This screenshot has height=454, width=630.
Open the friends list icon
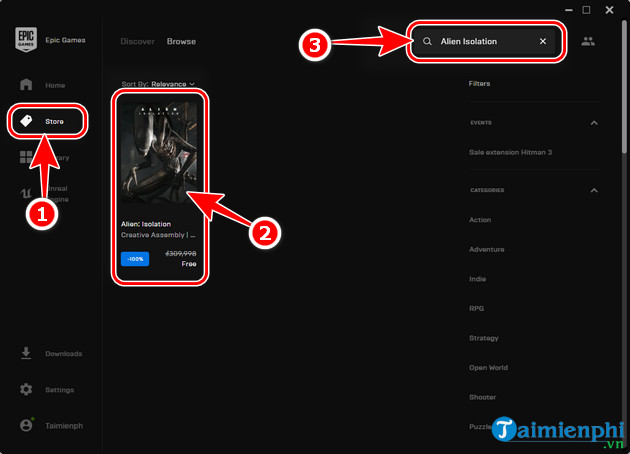click(x=588, y=41)
